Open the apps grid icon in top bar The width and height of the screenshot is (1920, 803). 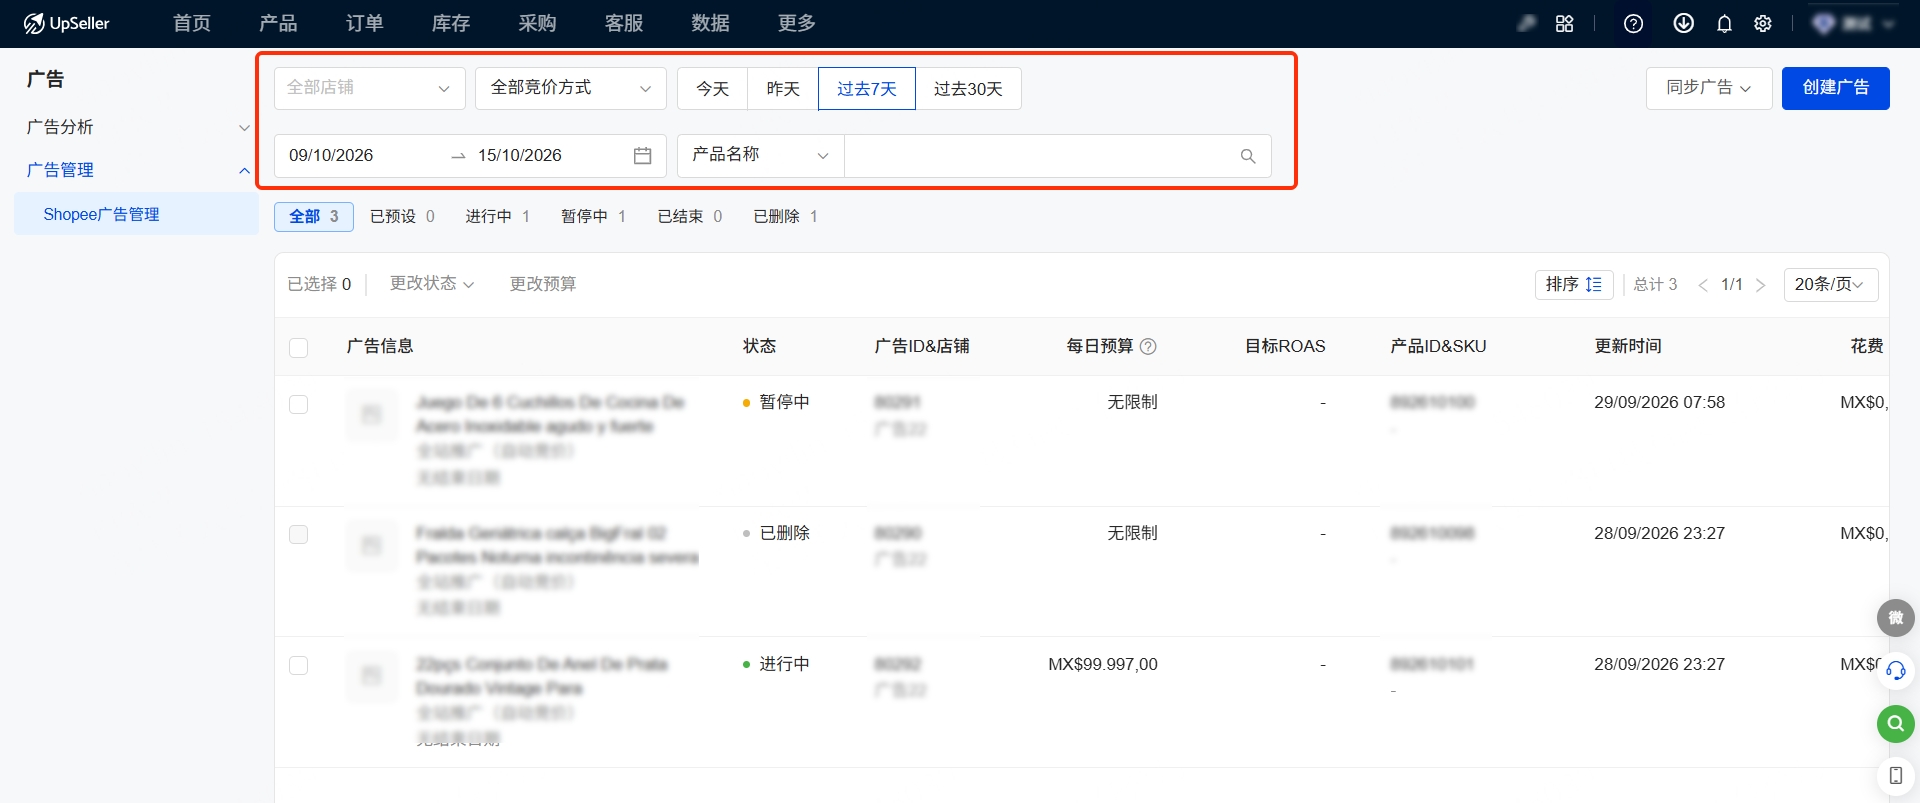click(x=1565, y=23)
